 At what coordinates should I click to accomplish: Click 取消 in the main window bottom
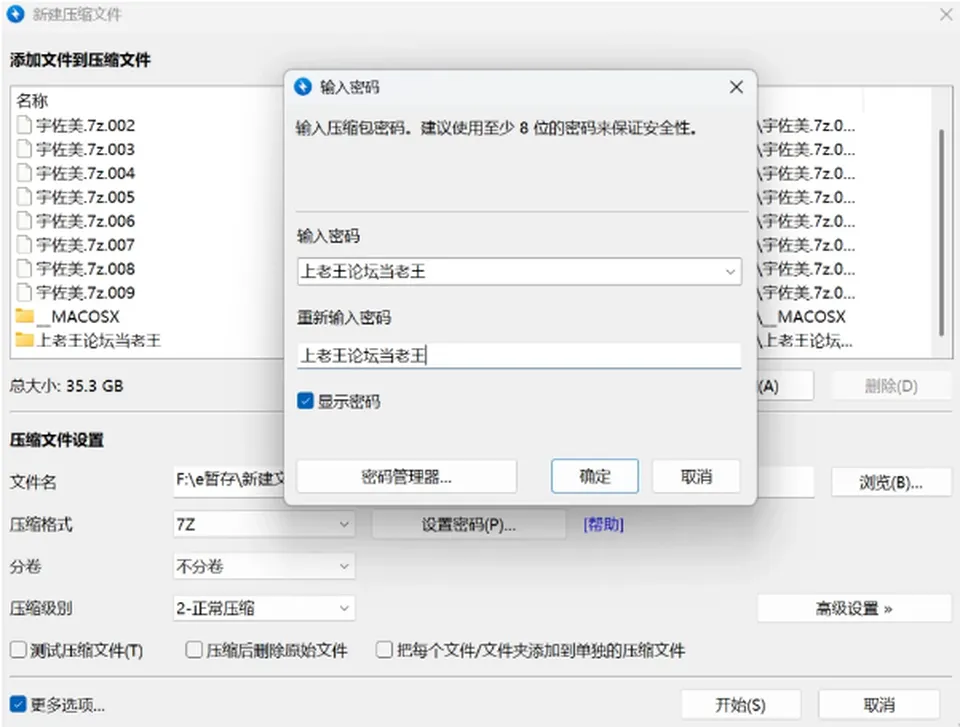point(879,705)
